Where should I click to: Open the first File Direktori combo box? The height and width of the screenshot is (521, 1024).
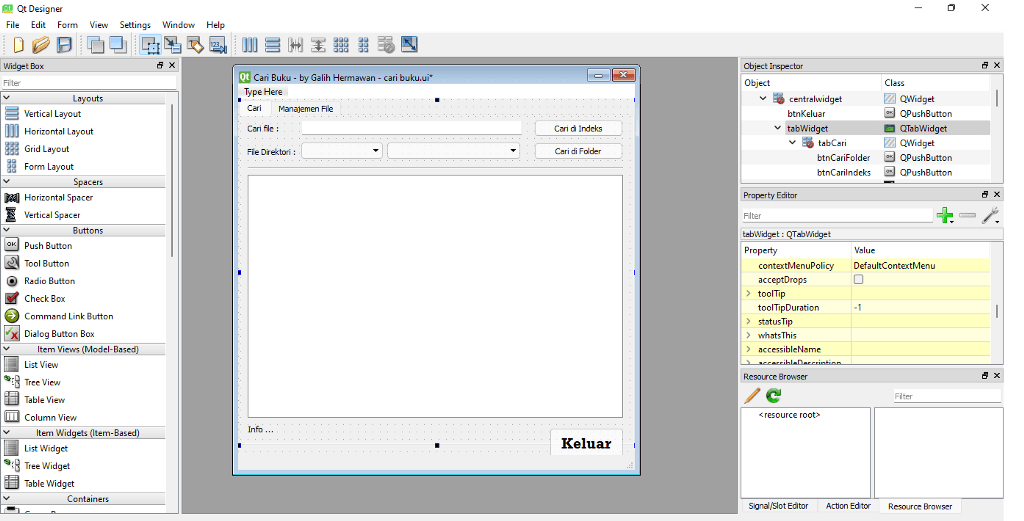point(342,151)
